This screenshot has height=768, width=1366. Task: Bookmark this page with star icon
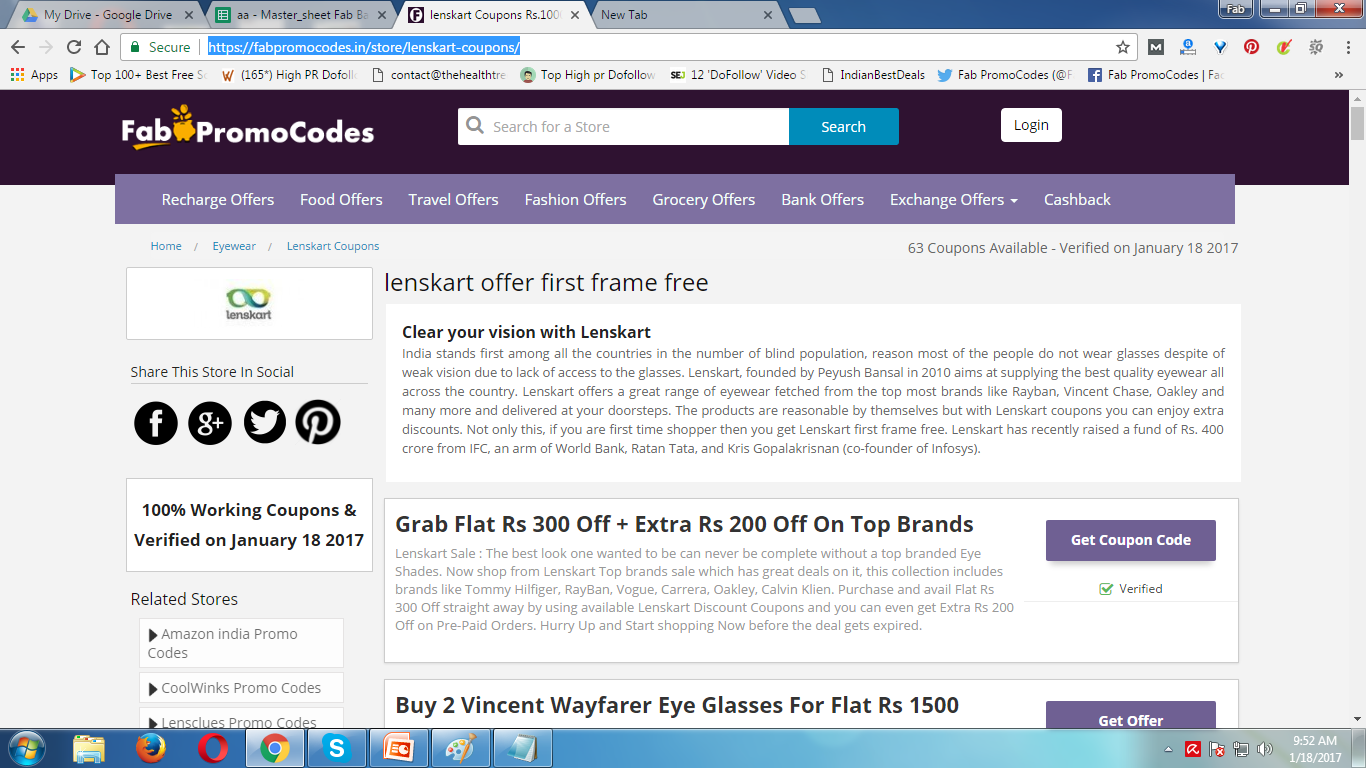click(1123, 47)
